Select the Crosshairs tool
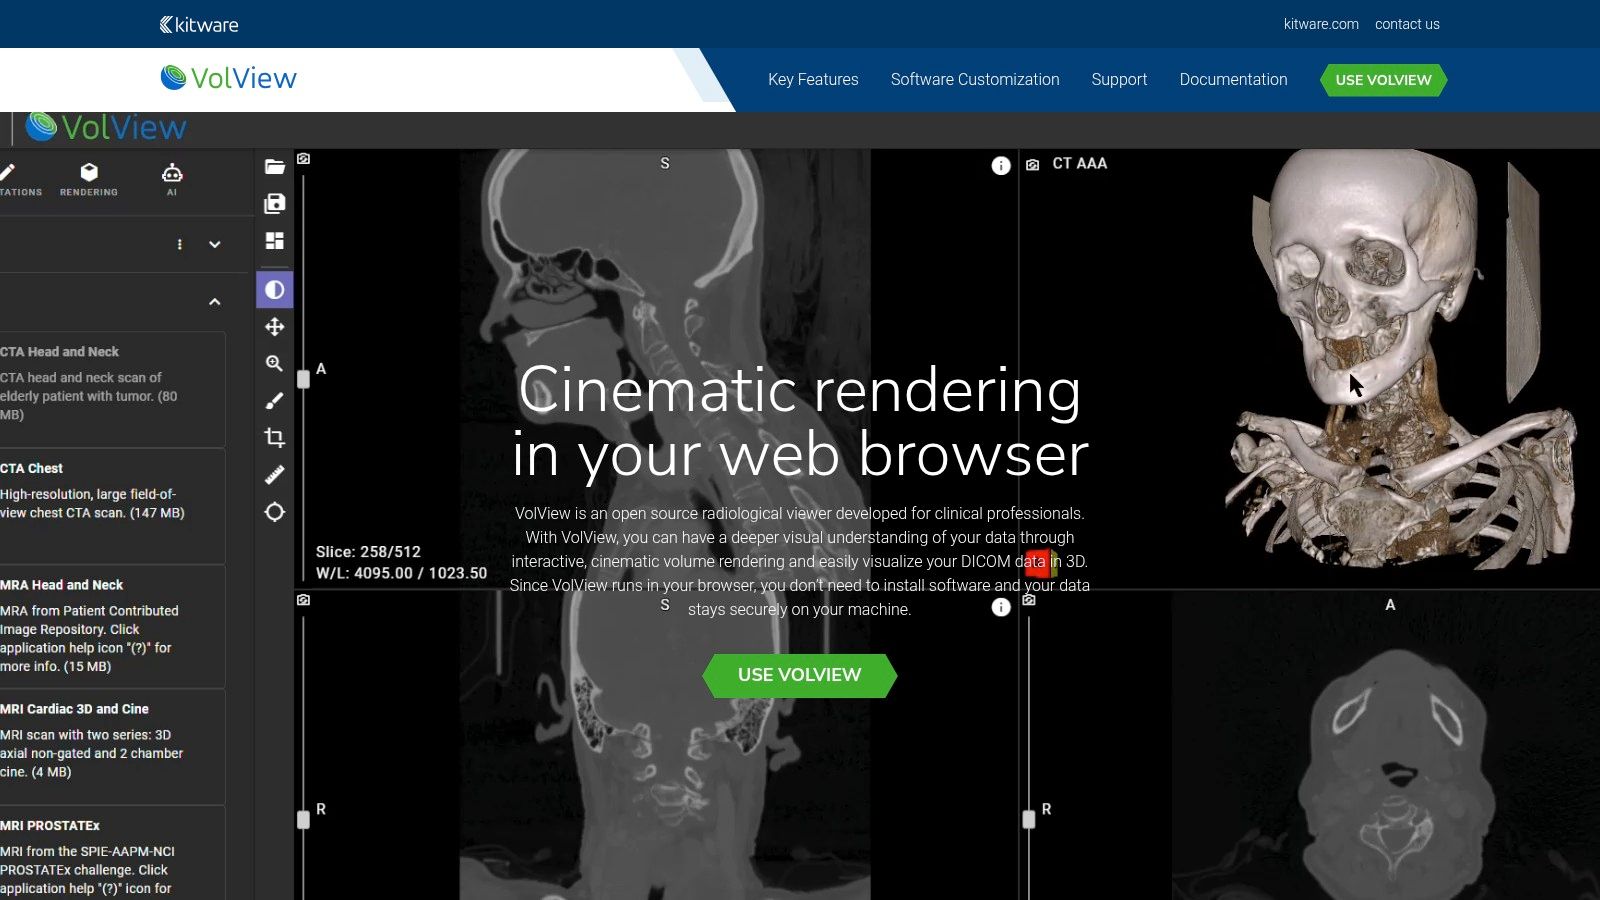Viewport: 1600px width, 900px height. [275, 511]
